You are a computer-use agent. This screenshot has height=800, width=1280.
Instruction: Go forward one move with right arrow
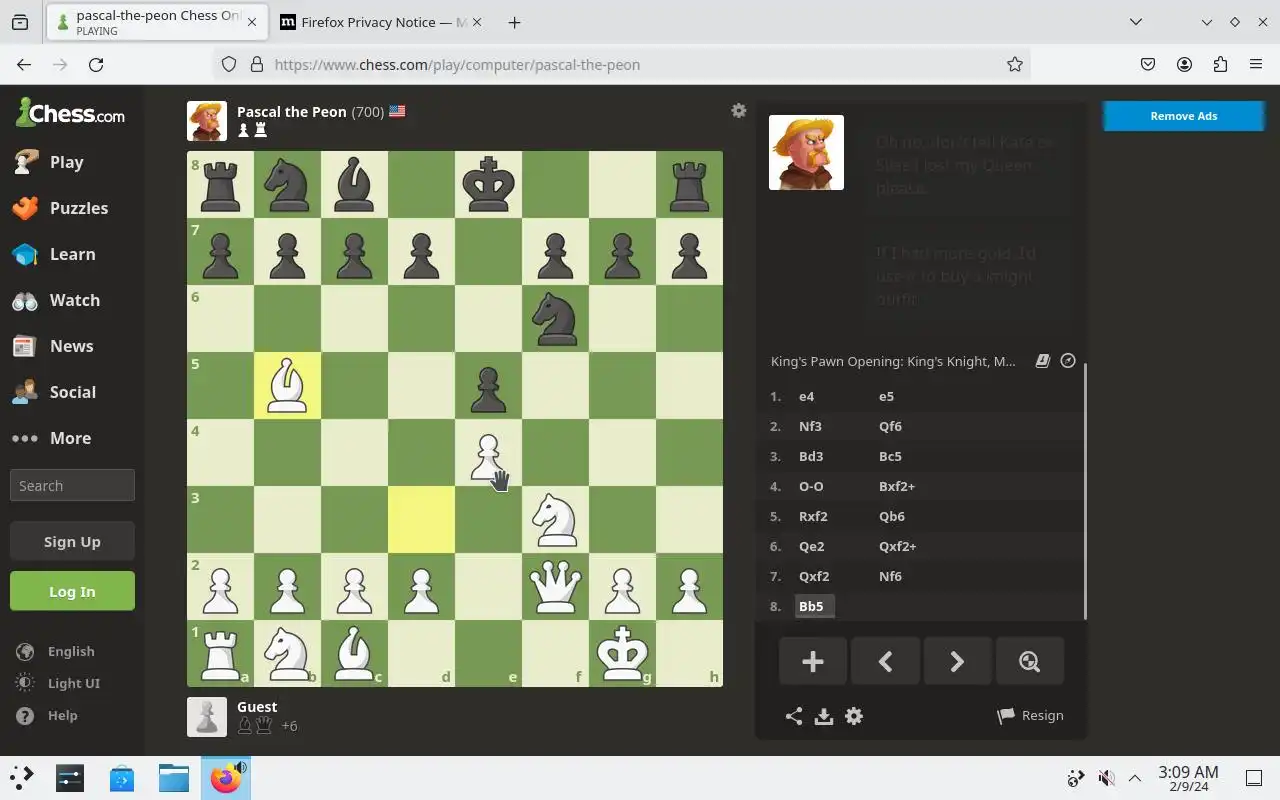coord(957,661)
